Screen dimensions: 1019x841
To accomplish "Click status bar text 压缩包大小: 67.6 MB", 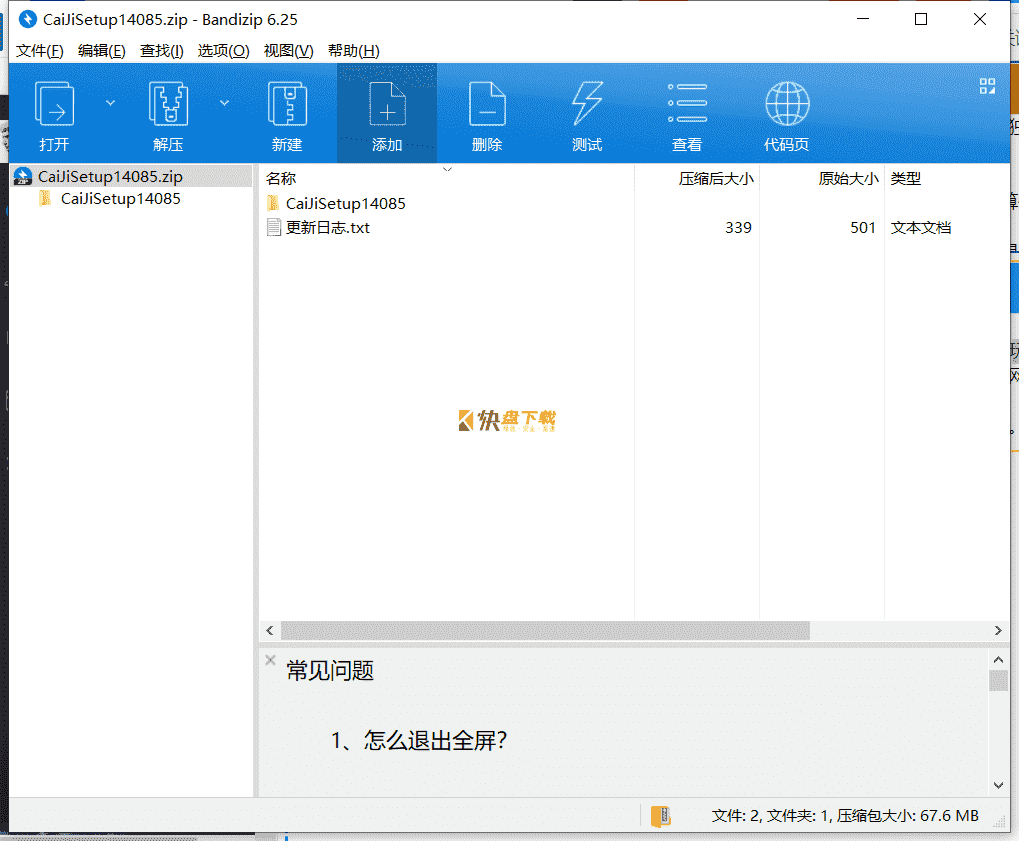I will click(x=907, y=816).
